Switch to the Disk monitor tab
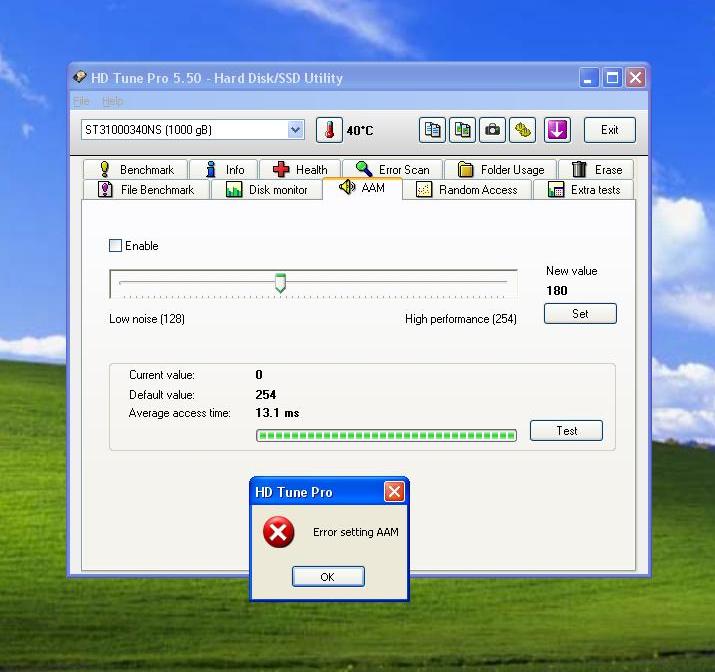Viewport: 715px width, 672px height. click(x=266, y=190)
